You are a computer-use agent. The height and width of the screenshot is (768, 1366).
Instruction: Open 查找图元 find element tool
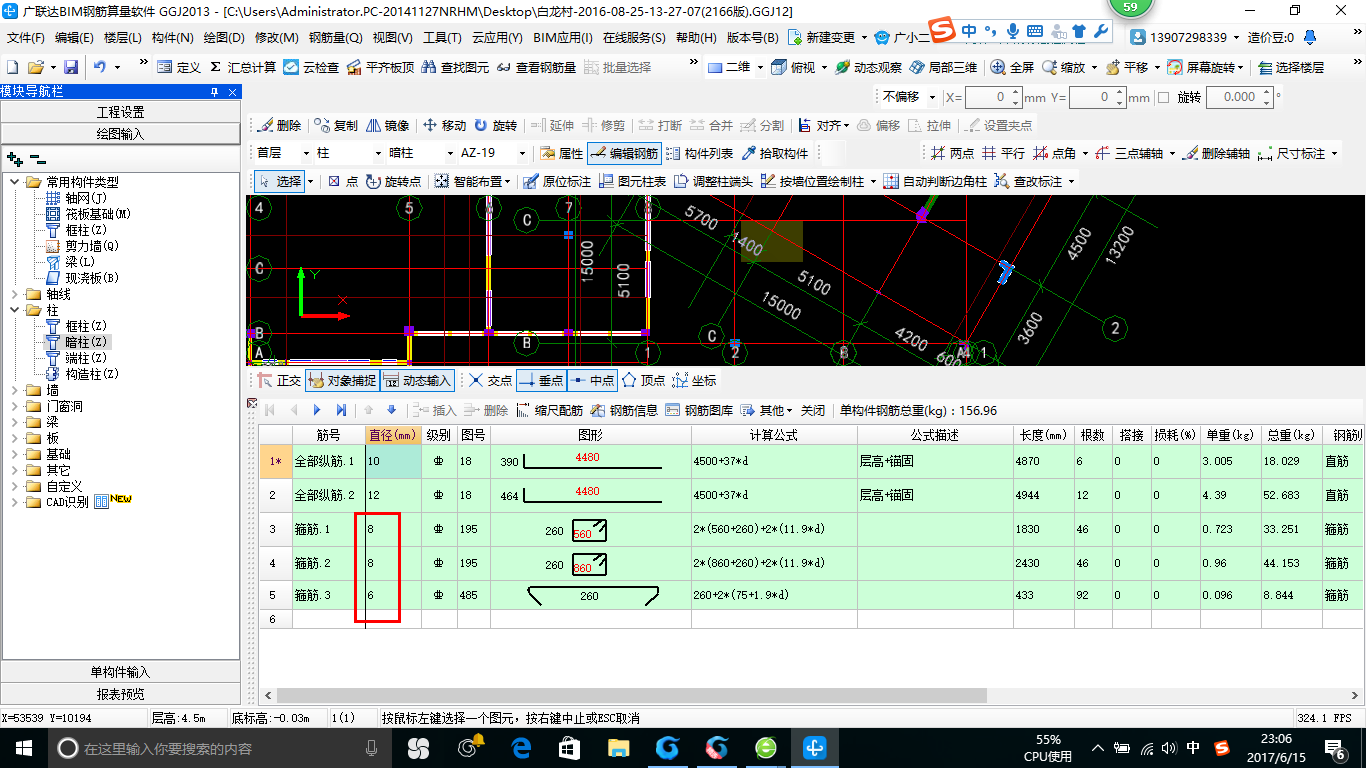[455, 67]
